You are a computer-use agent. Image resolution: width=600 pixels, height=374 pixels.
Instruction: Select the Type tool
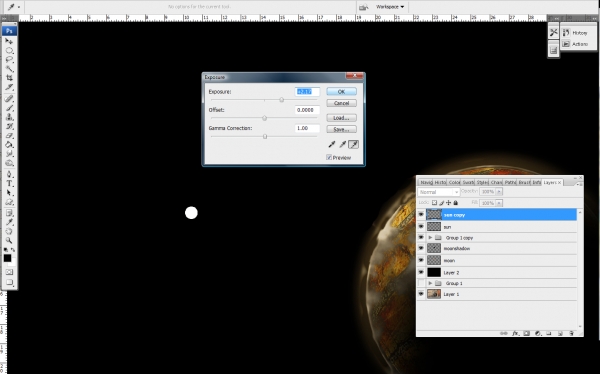coord(9,184)
